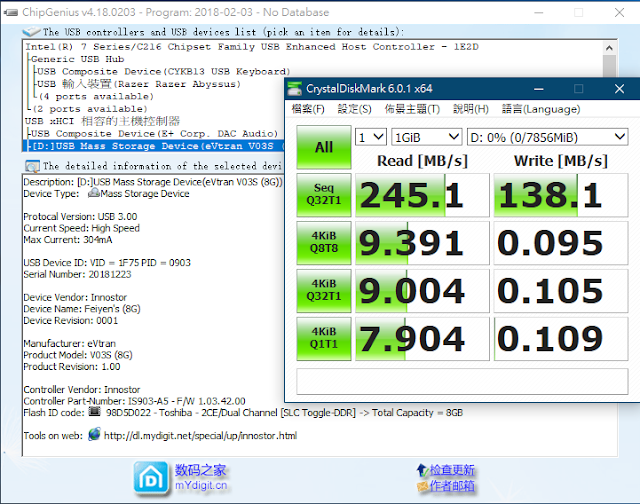Click the magnifier icon beside detailed information heading
This screenshot has height=504, width=640.
point(32,166)
